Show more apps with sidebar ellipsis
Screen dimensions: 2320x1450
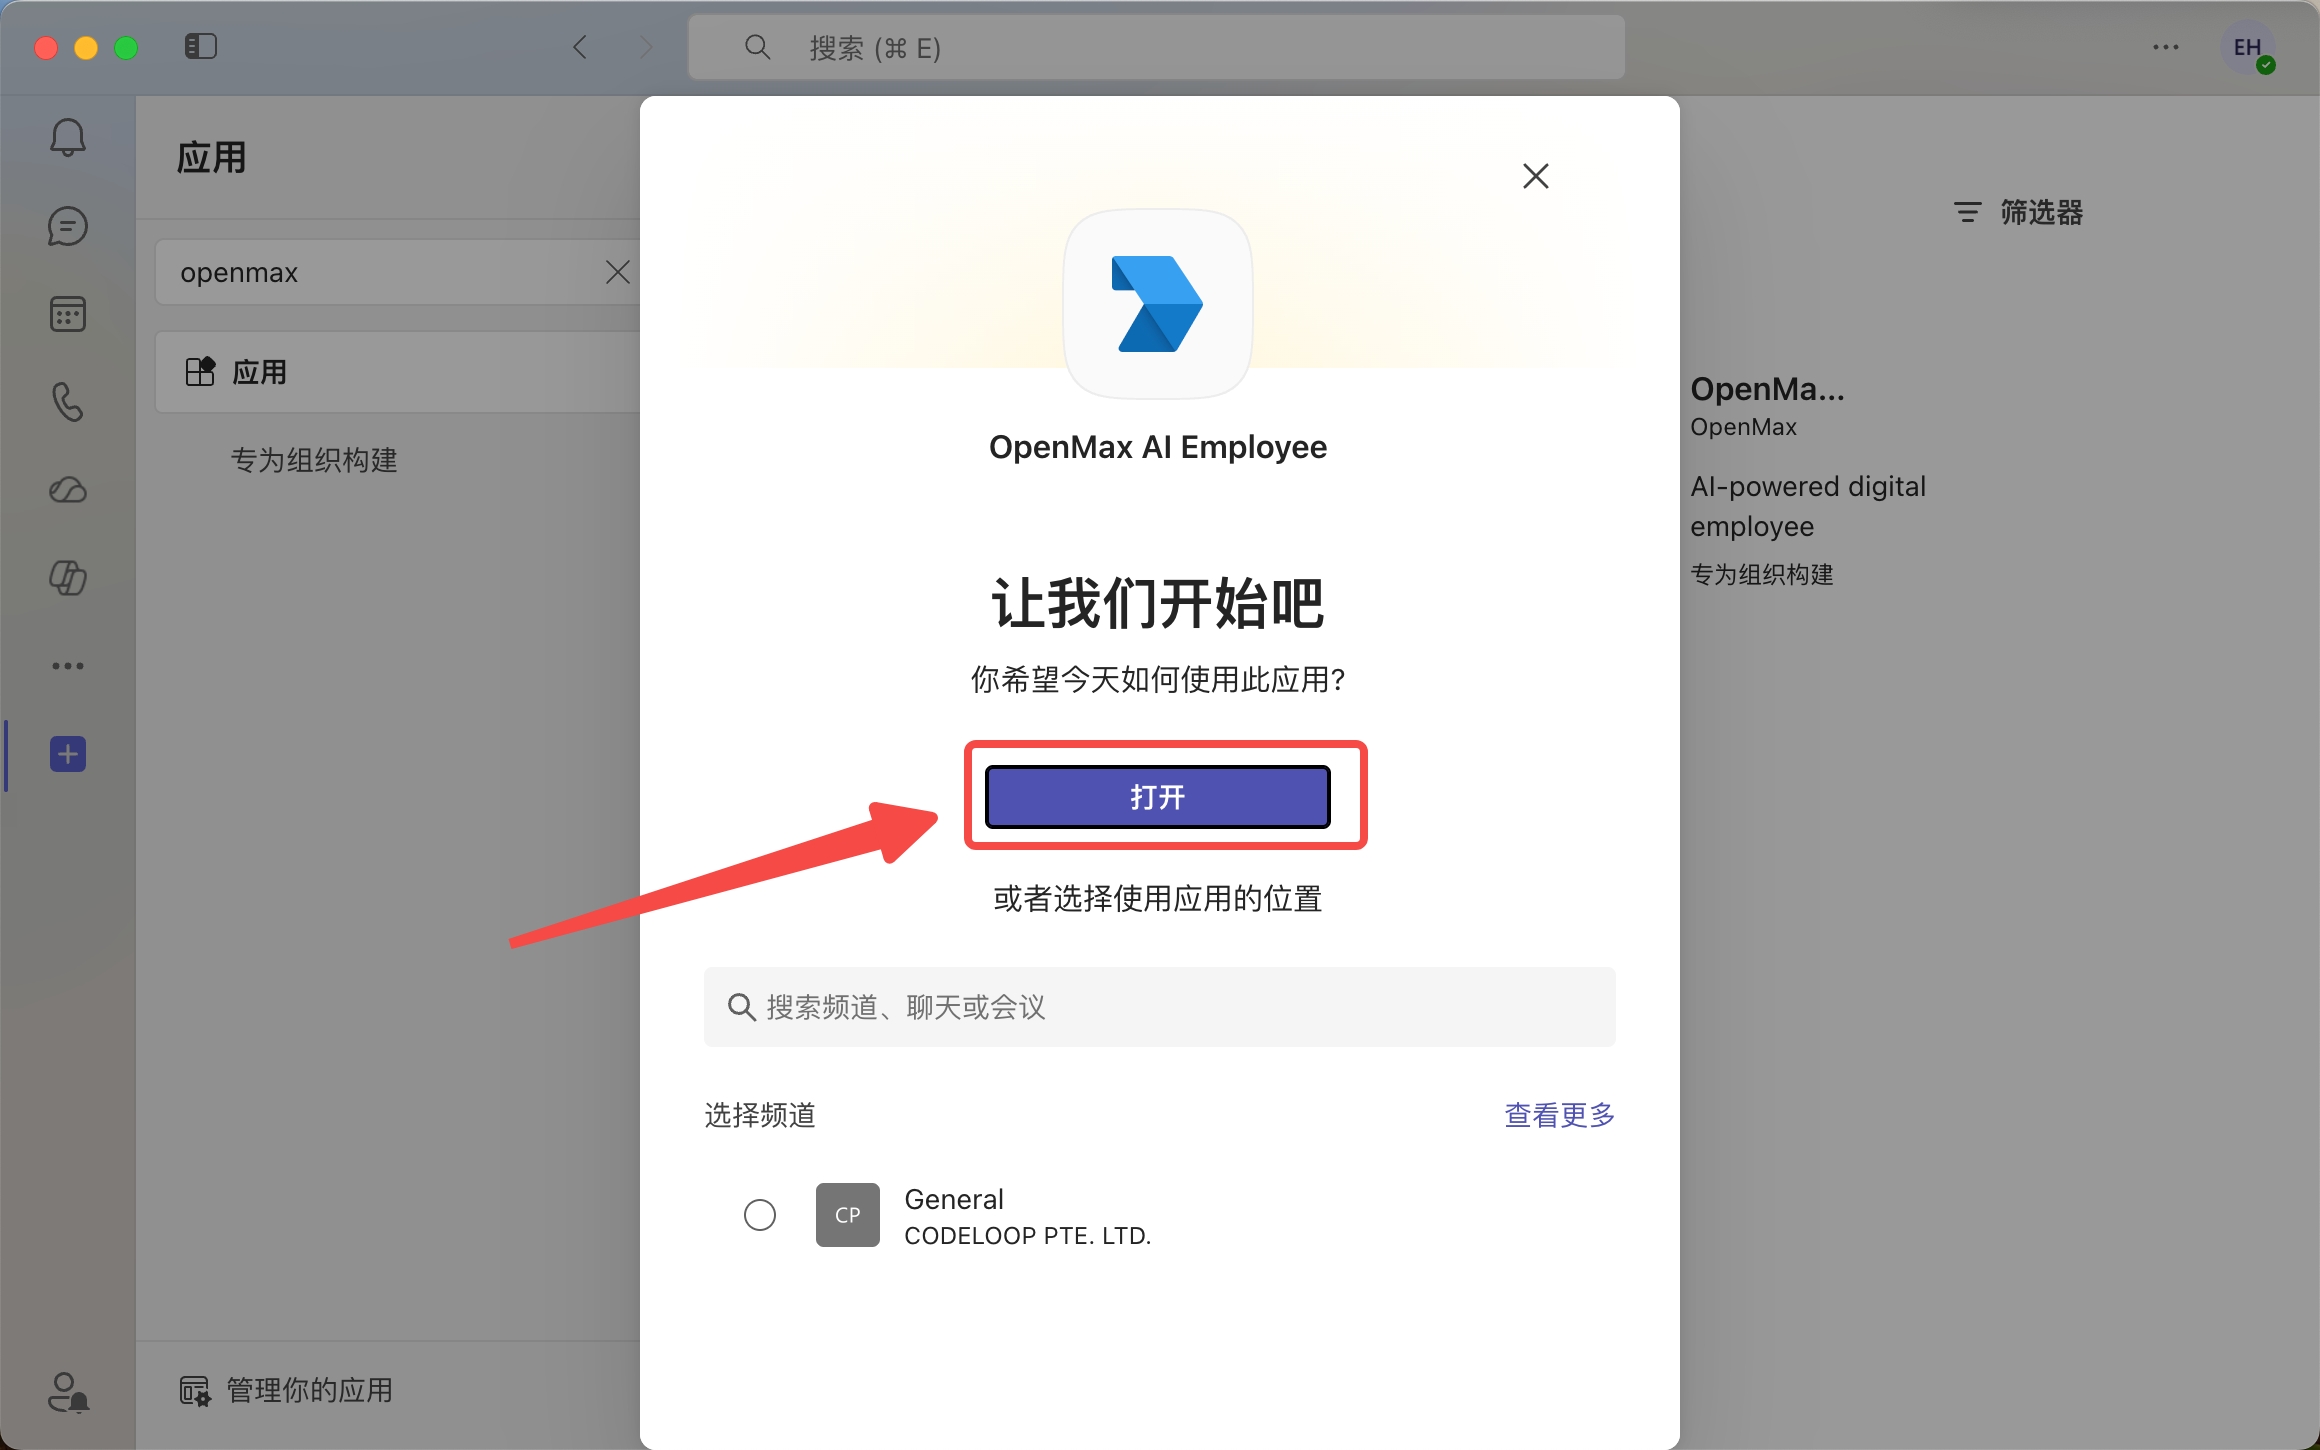[x=68, y=666]
